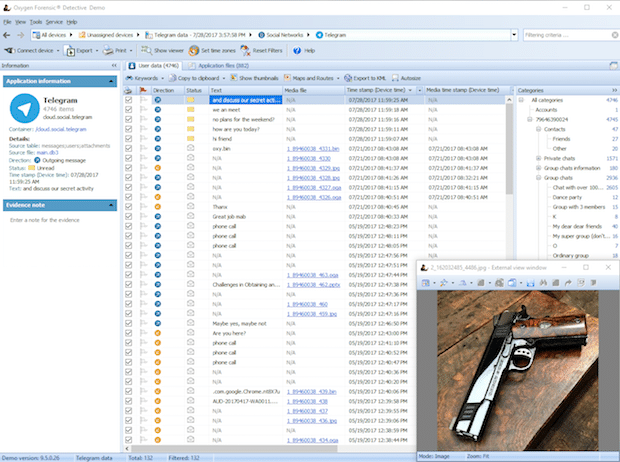Expand Group chats information tree node

(x=538, y=168)
